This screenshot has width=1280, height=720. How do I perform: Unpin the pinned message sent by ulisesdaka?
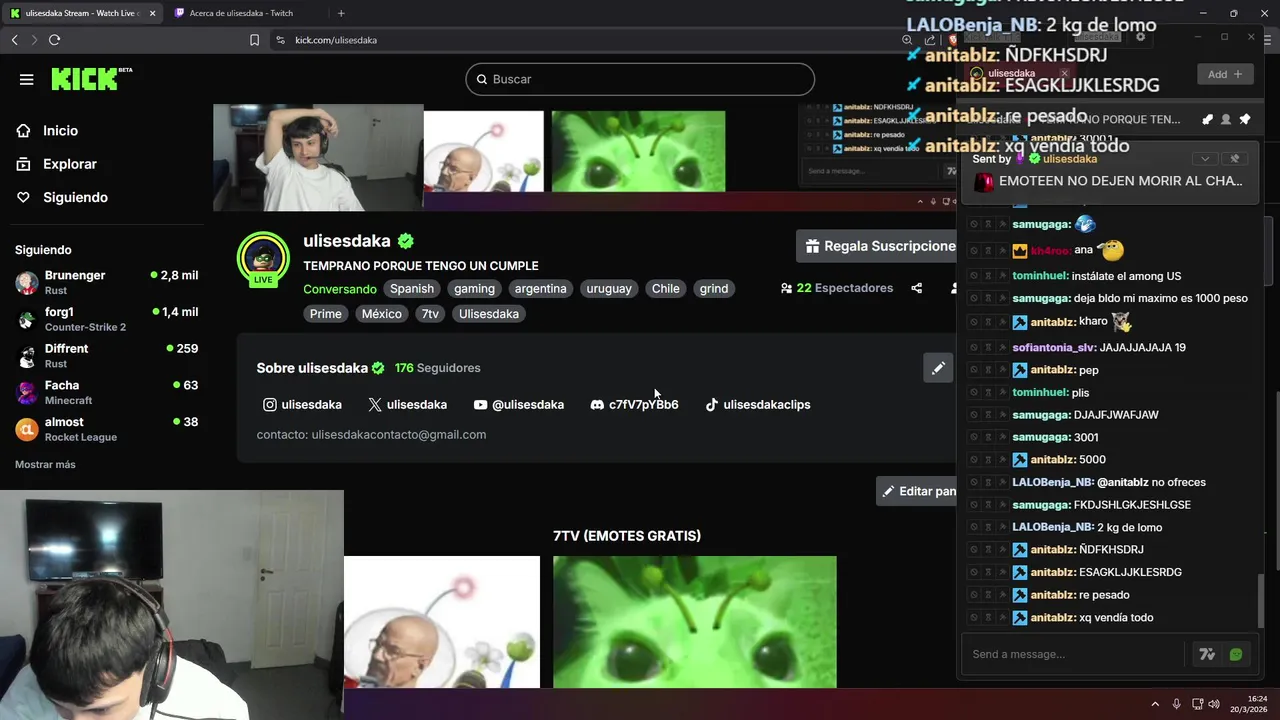click(x=1234, y=159)
